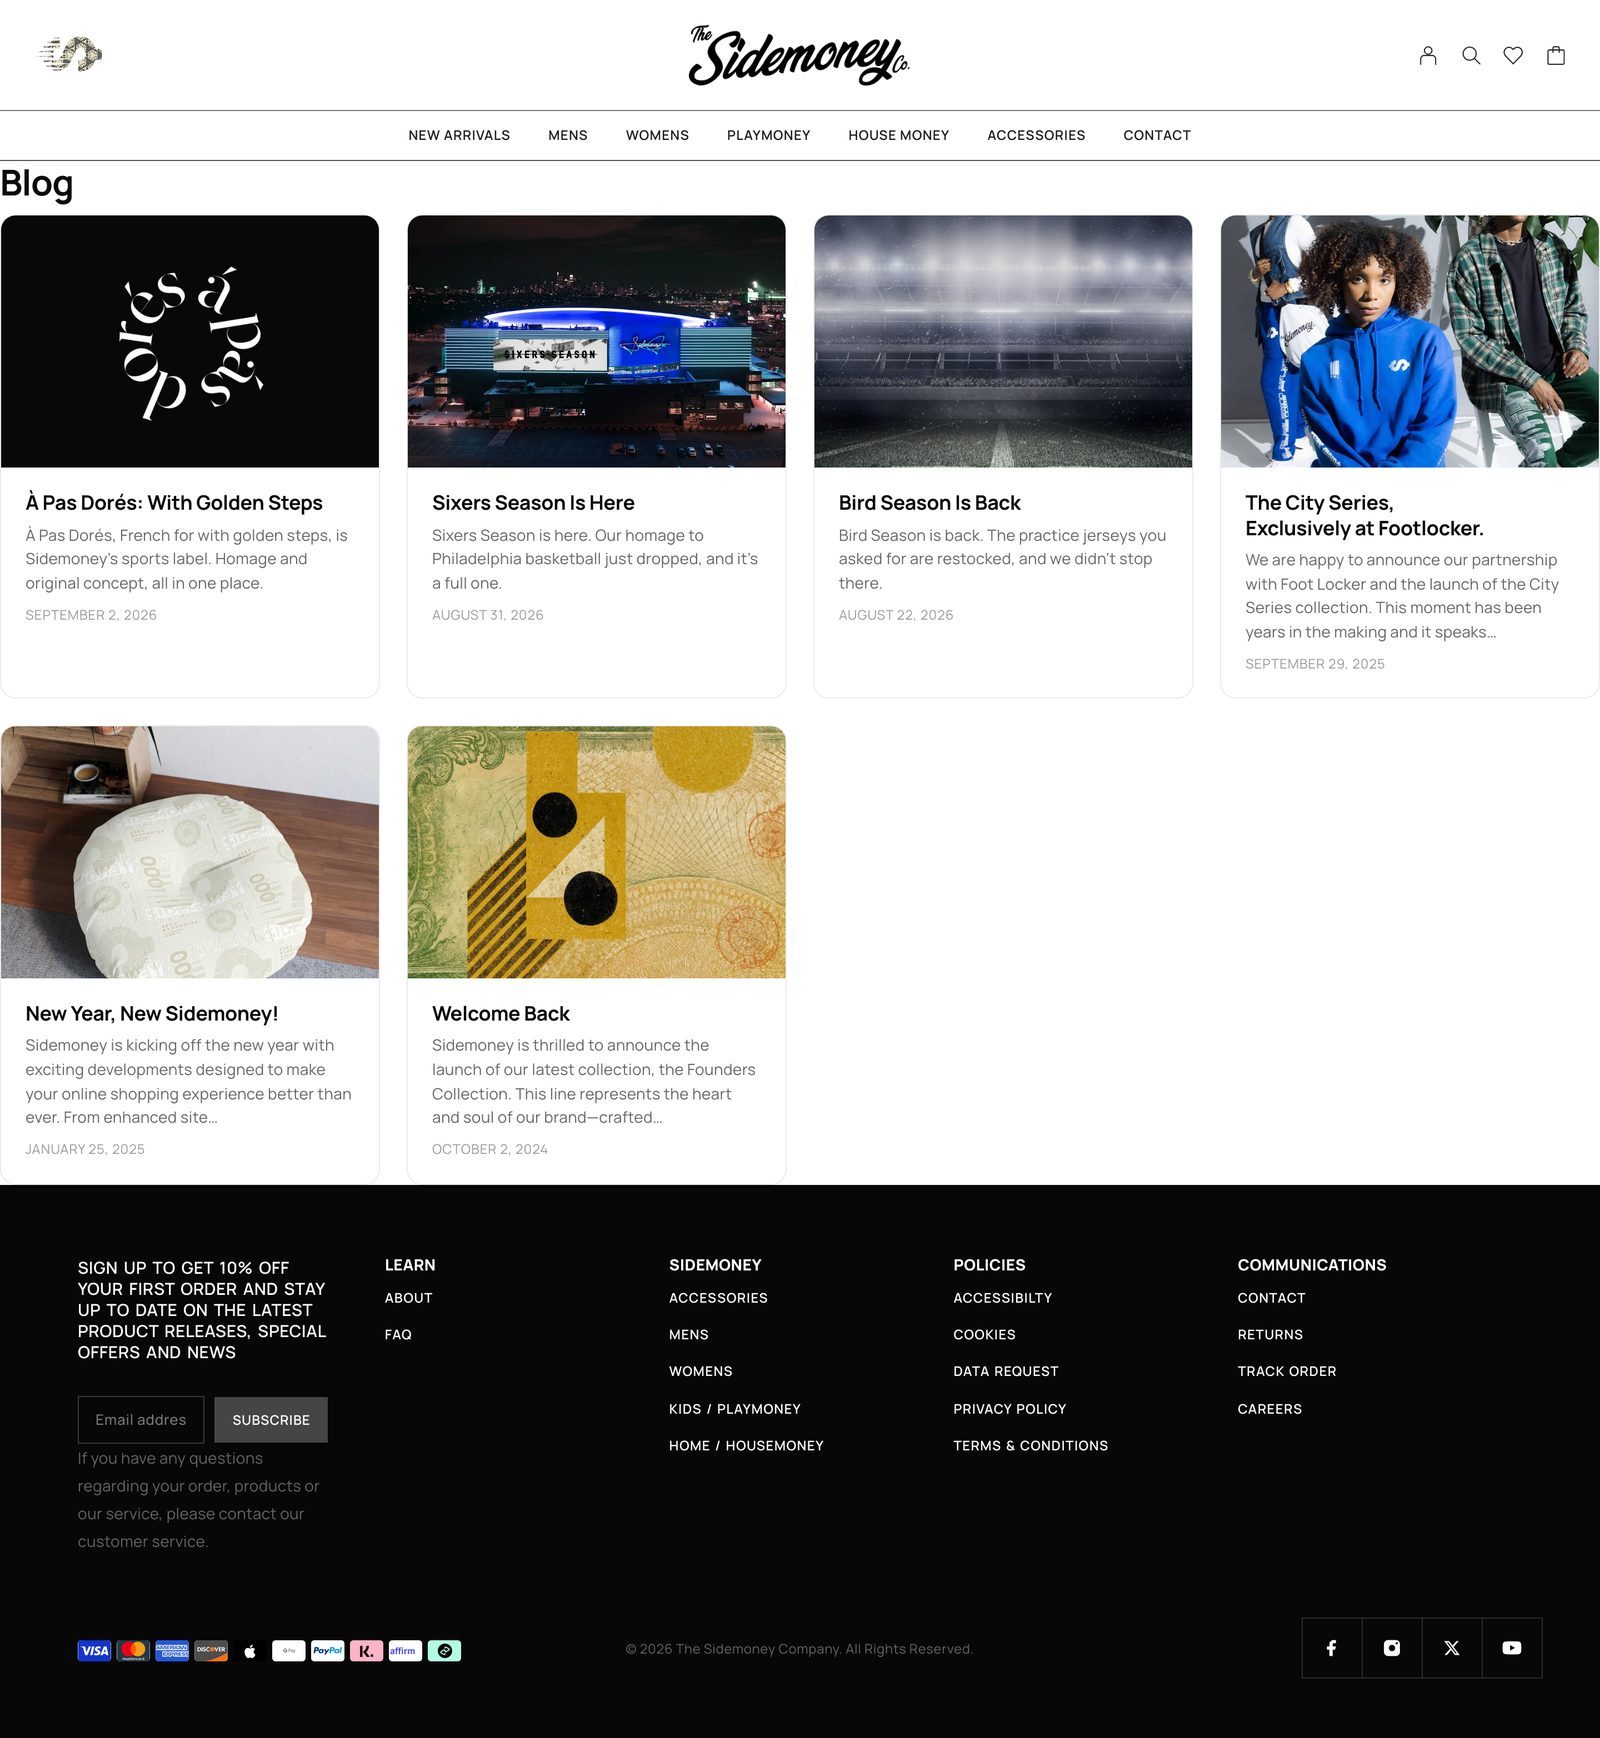Click the Discover payment icon
The height and width of the screenshot is (1738, 1600).
pos(211,1650)
